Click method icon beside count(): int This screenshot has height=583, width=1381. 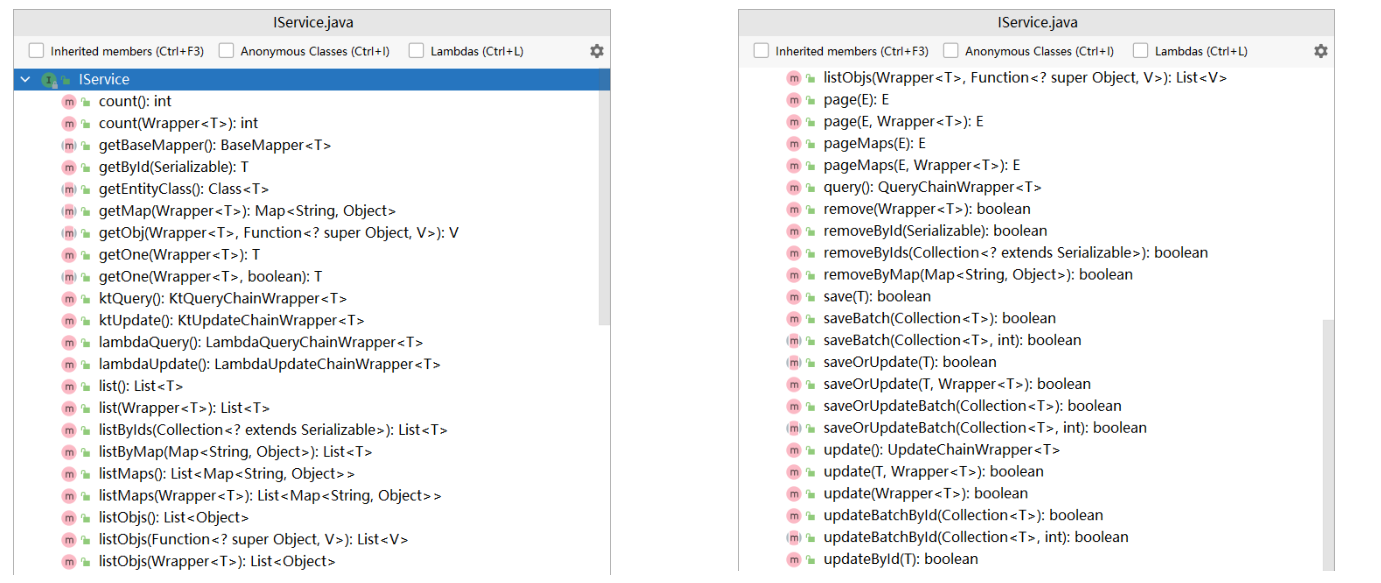tap(69, 101)
